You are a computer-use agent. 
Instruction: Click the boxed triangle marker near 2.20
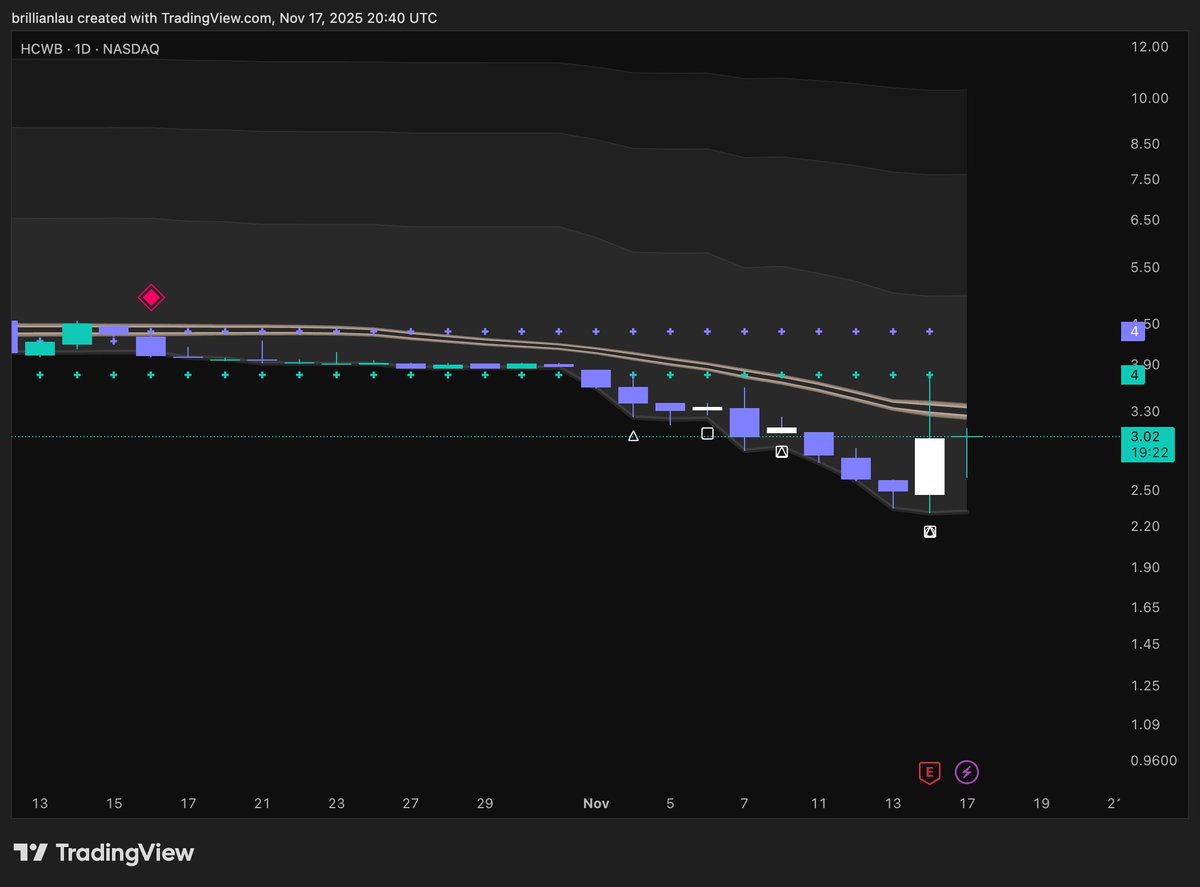coord(930,532)
